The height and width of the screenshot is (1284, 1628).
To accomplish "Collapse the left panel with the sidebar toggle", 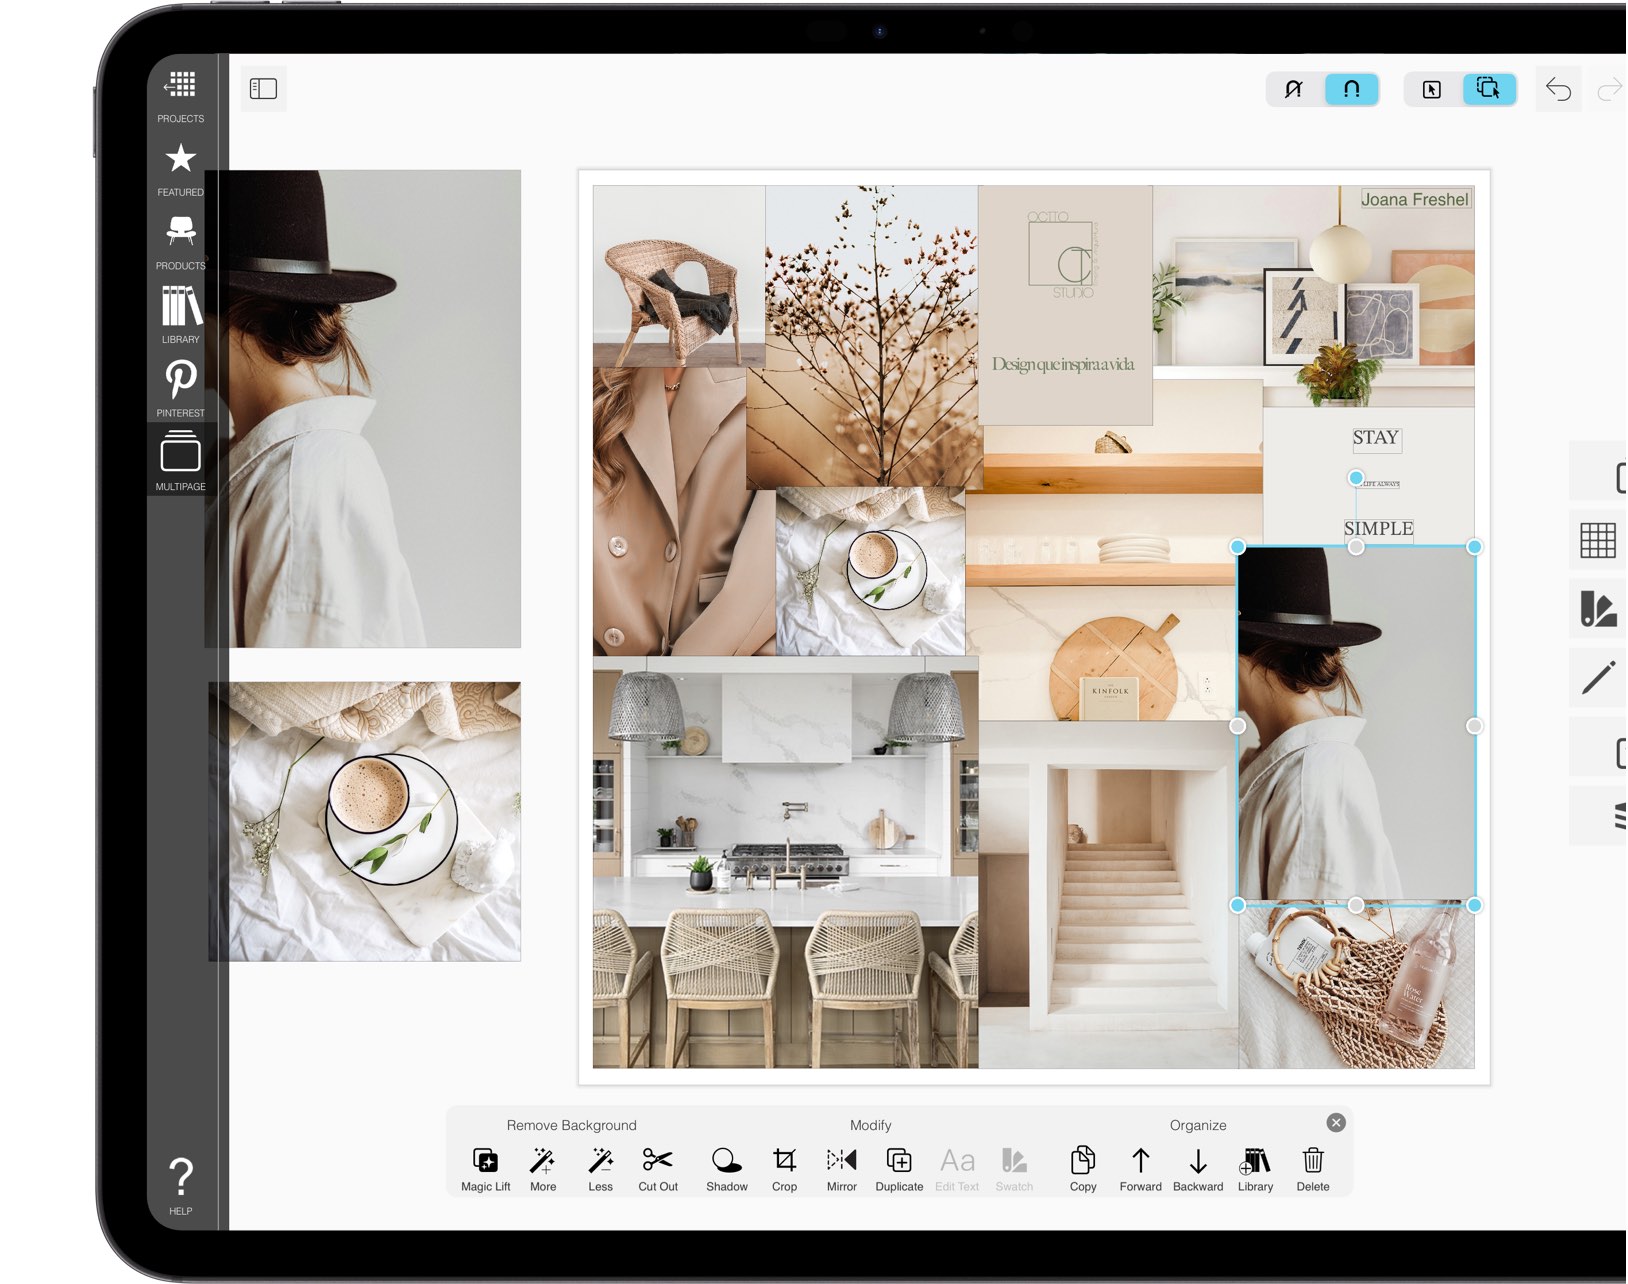I will 263,89.
